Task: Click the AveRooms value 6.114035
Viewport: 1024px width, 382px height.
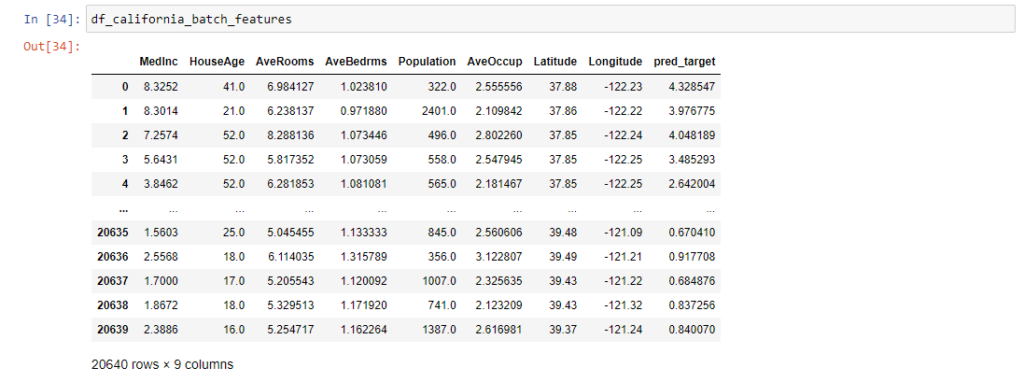Action: click(291, 257)
